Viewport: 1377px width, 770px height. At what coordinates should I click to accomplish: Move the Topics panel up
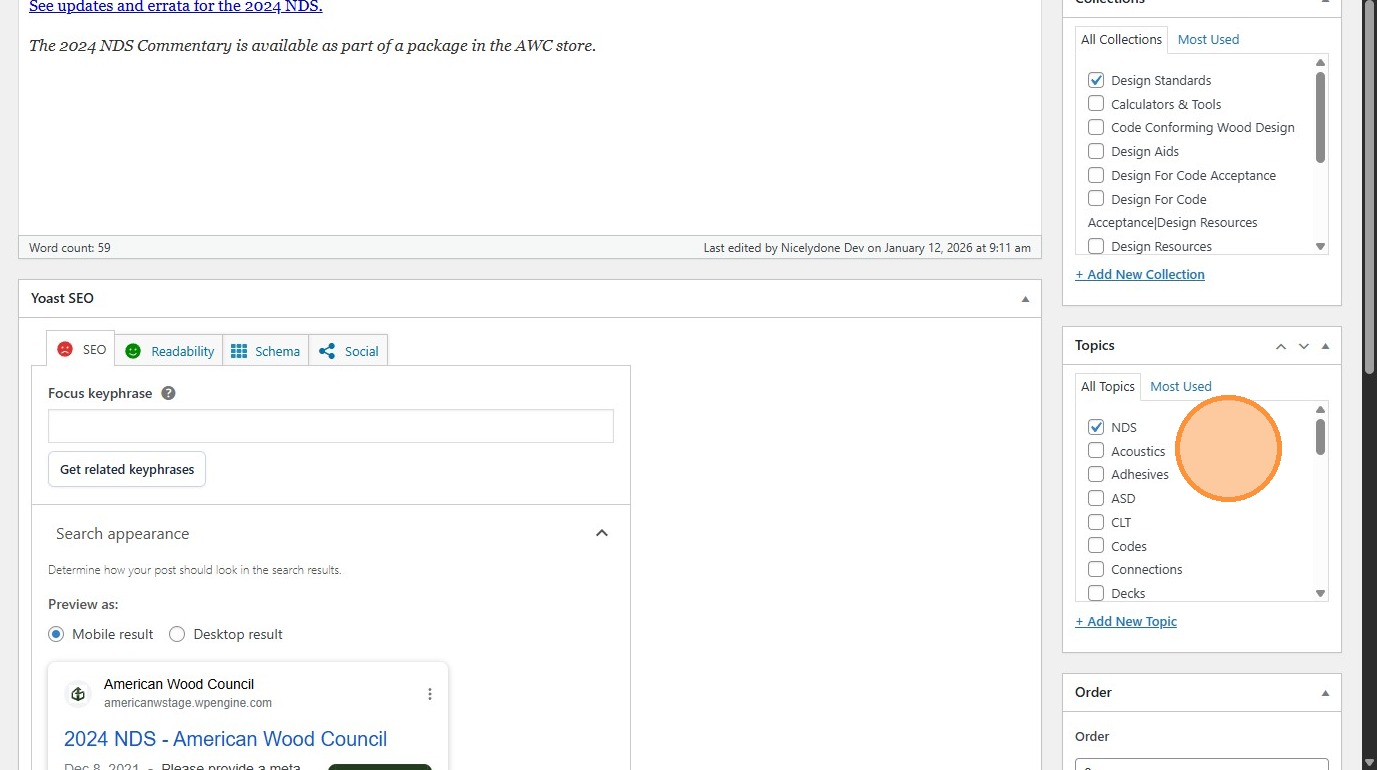1281,346
